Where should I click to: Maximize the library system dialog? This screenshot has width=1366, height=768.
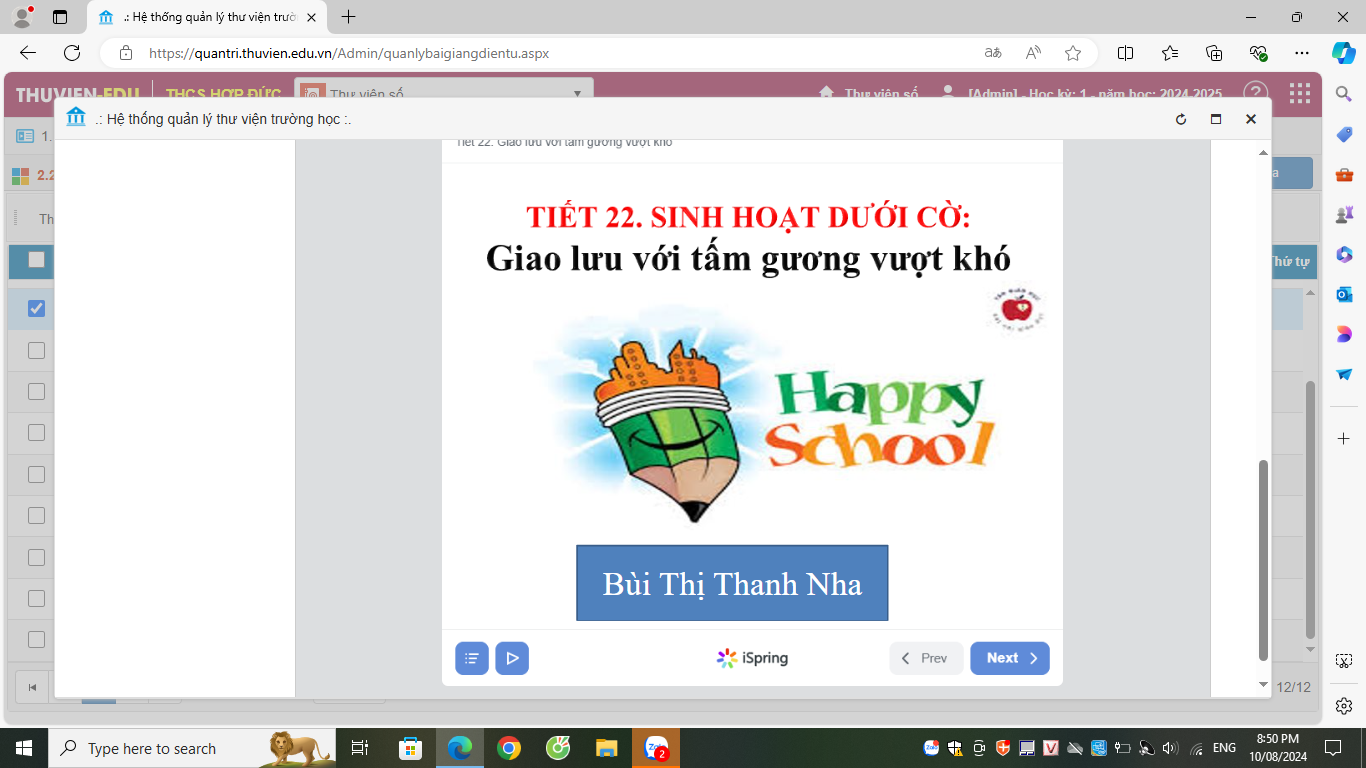click(1216, 119)
